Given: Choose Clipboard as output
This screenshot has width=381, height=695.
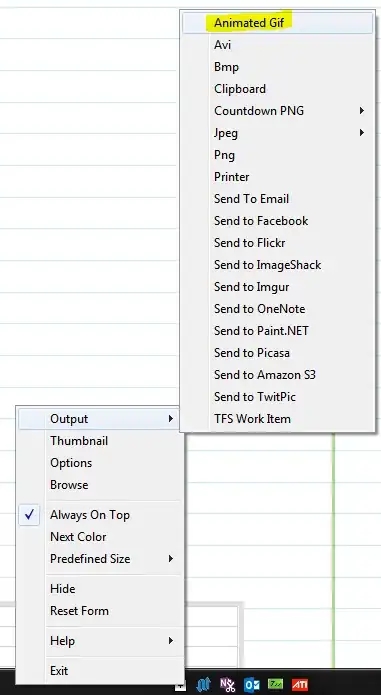Looking at the screenshot, I should pos(278,89).
